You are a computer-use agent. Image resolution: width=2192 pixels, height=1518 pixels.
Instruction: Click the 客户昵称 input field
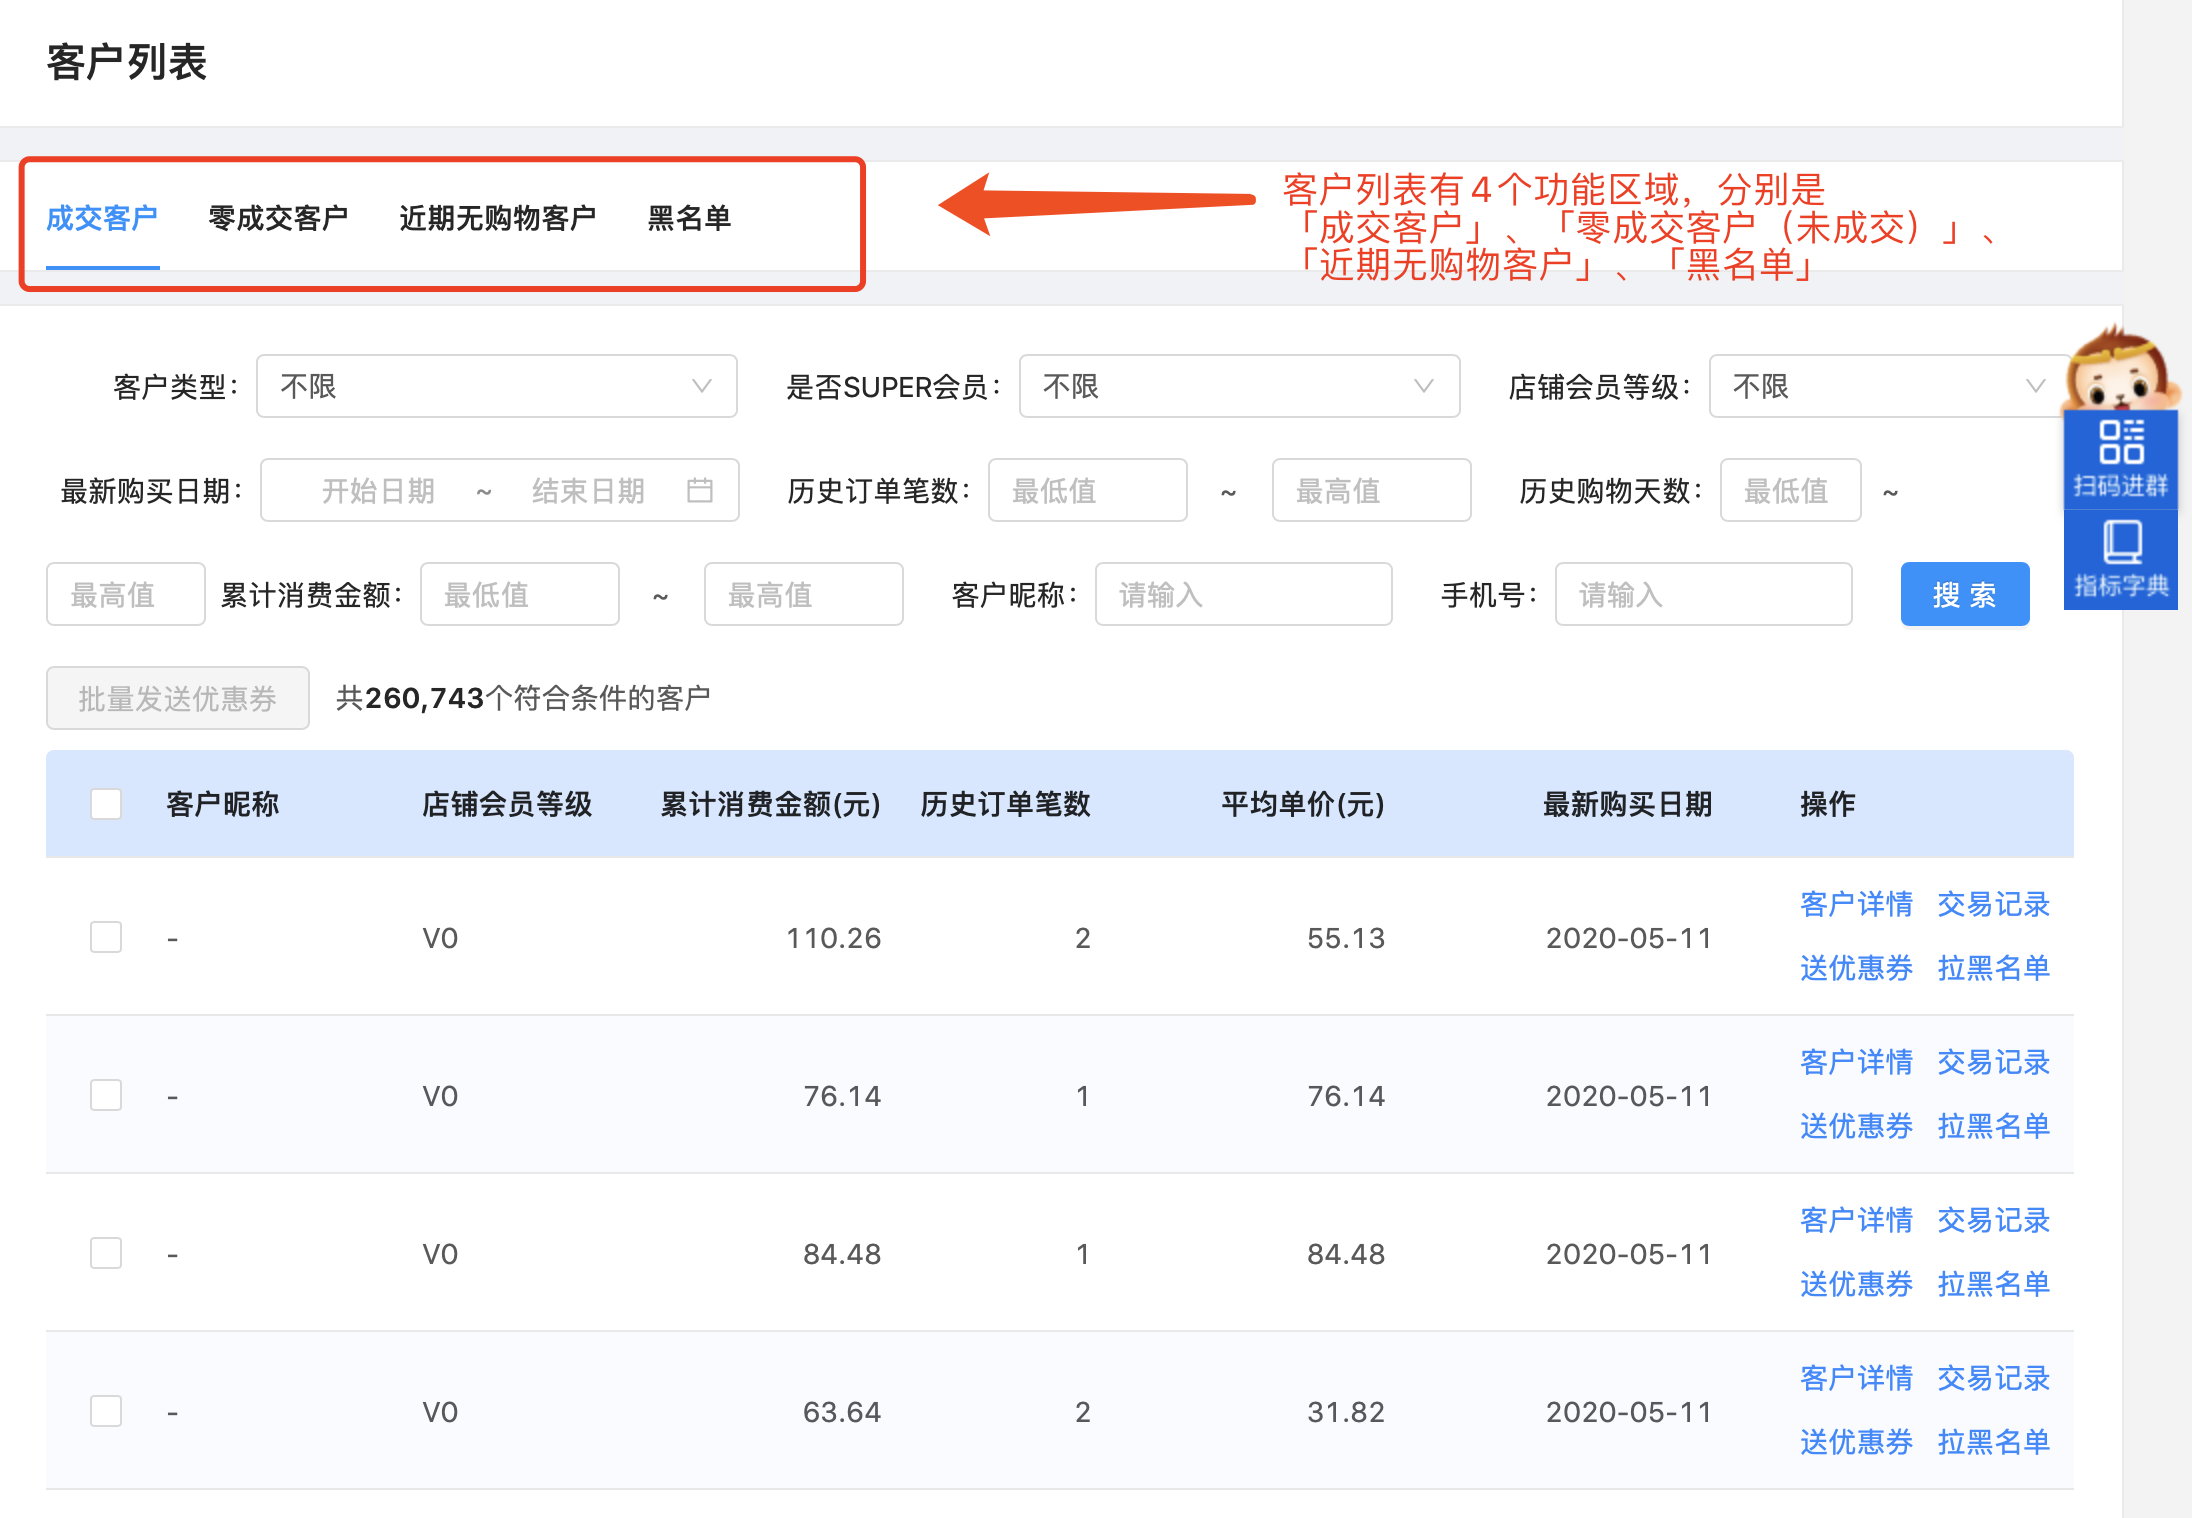(x=1243, y=595)
